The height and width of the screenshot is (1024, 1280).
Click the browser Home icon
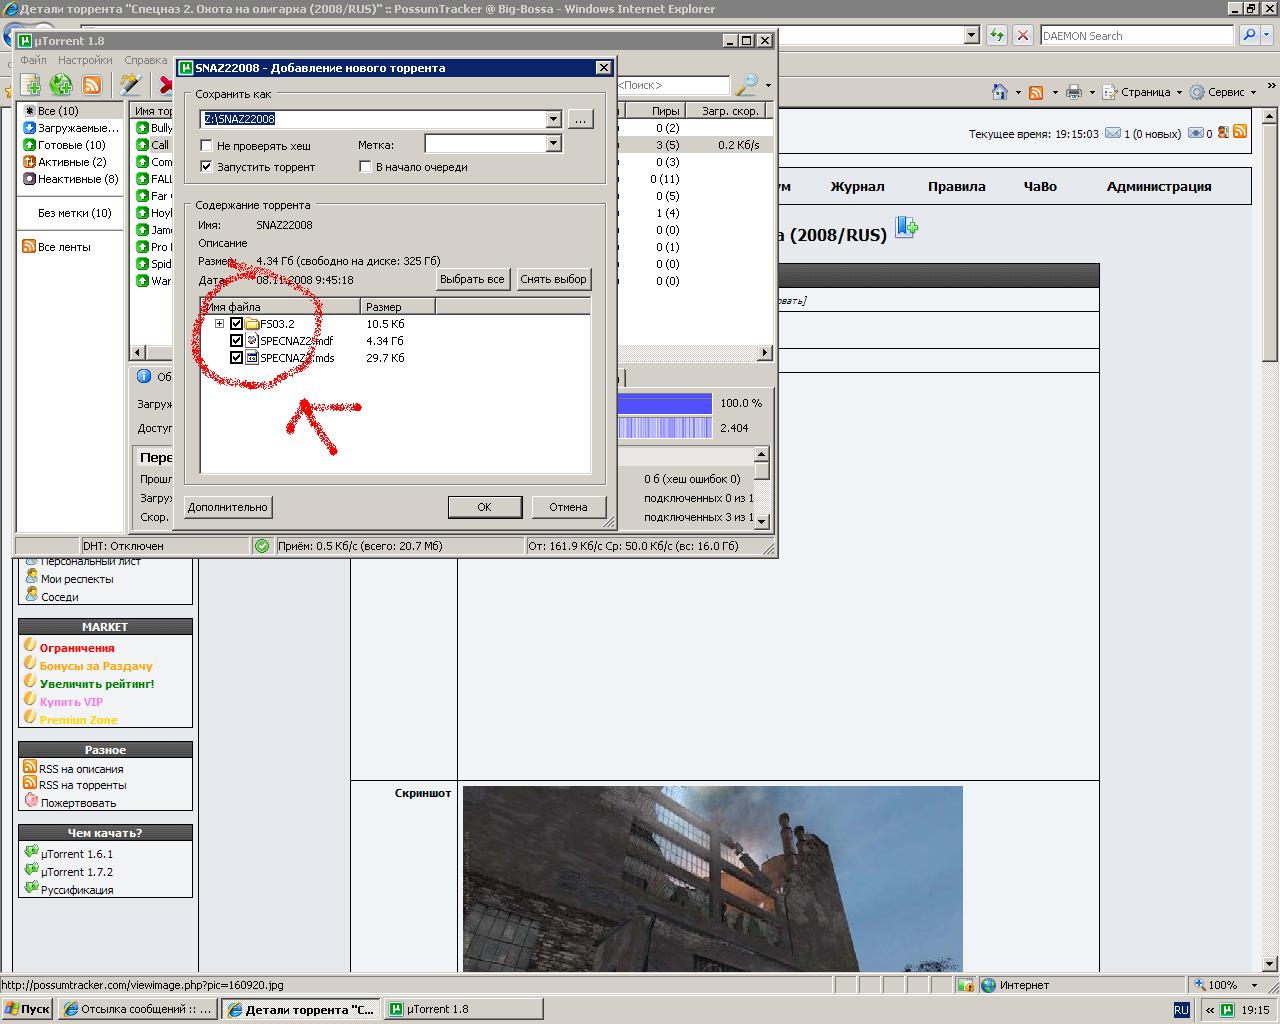click(999, 92)
